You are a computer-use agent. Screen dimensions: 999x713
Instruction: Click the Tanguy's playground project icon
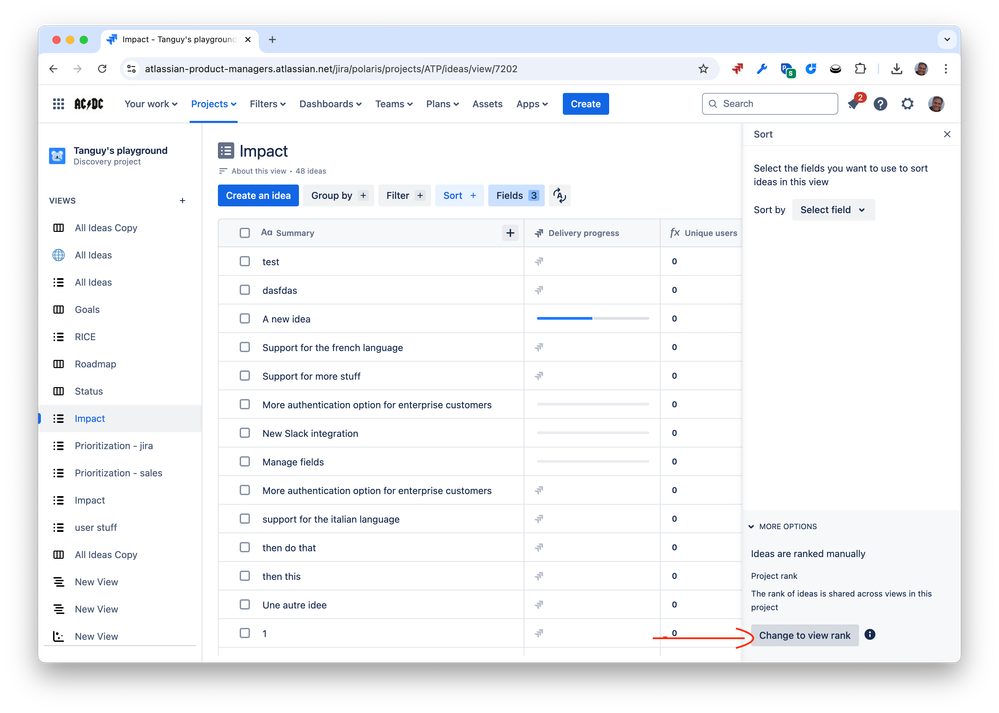point(57,155)
